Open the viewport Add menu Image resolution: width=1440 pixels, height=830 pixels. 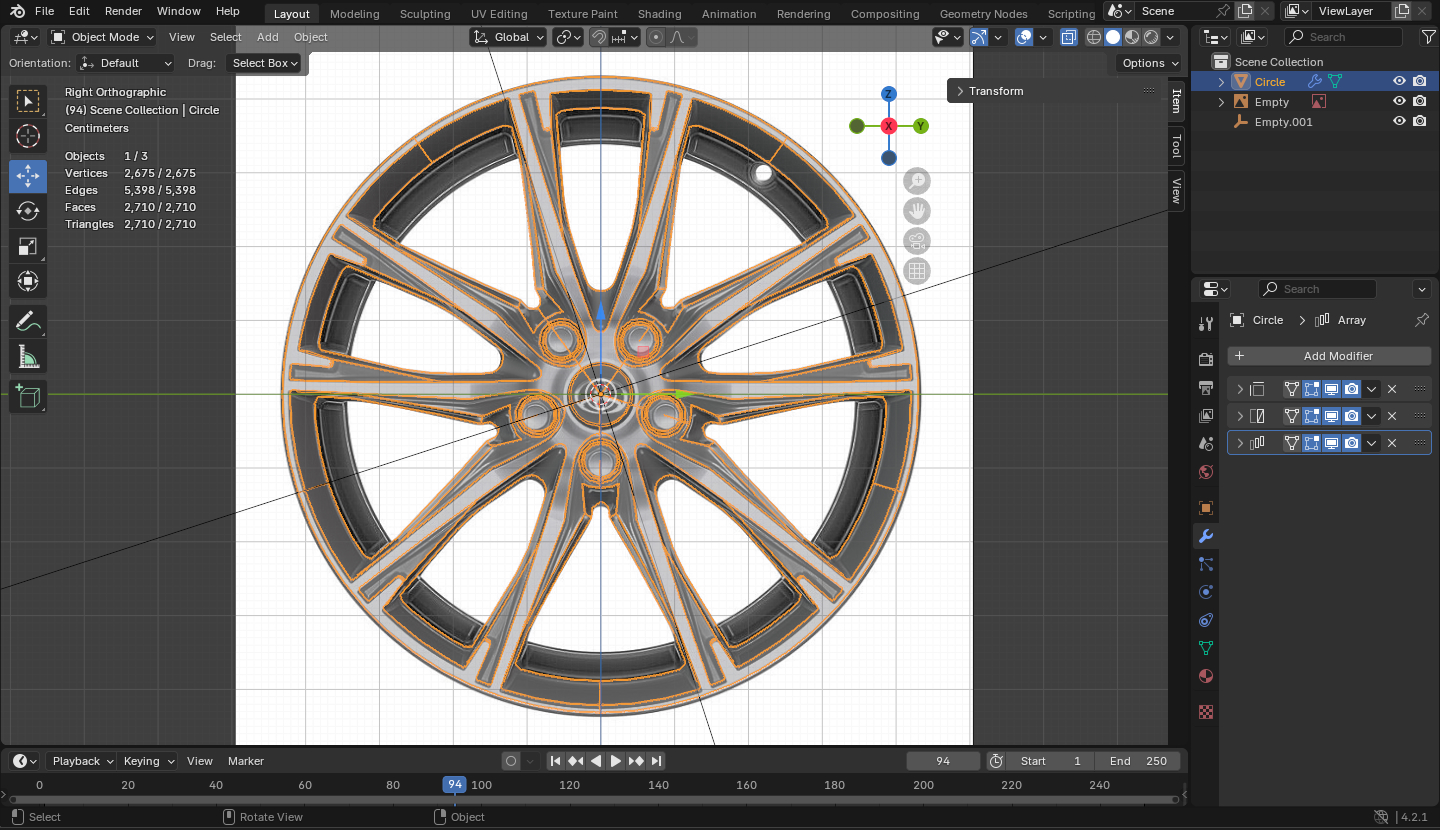[268, 37]
